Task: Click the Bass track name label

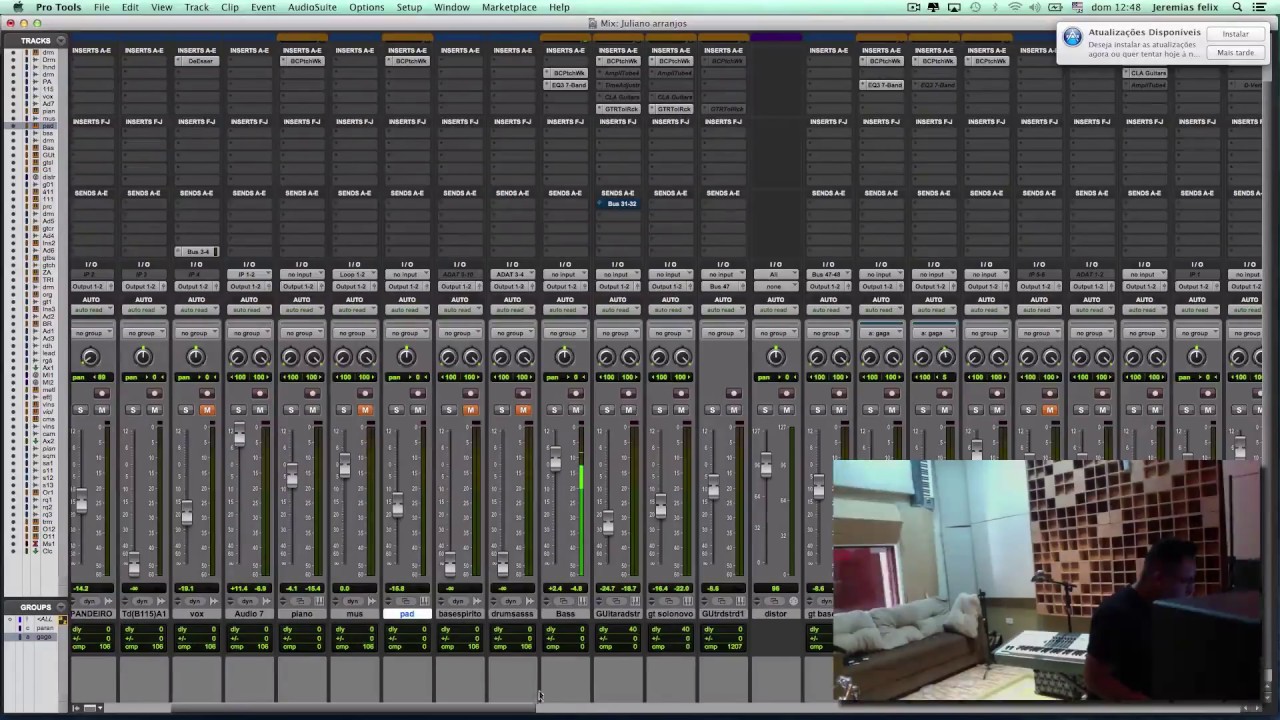Action: pyautogui.click(x=565, y=614)
